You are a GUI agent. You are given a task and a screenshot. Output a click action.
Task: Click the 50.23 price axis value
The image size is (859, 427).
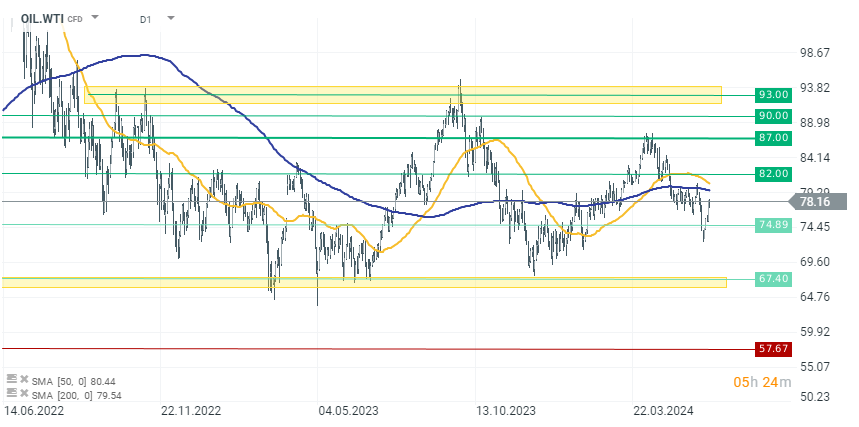815,396
